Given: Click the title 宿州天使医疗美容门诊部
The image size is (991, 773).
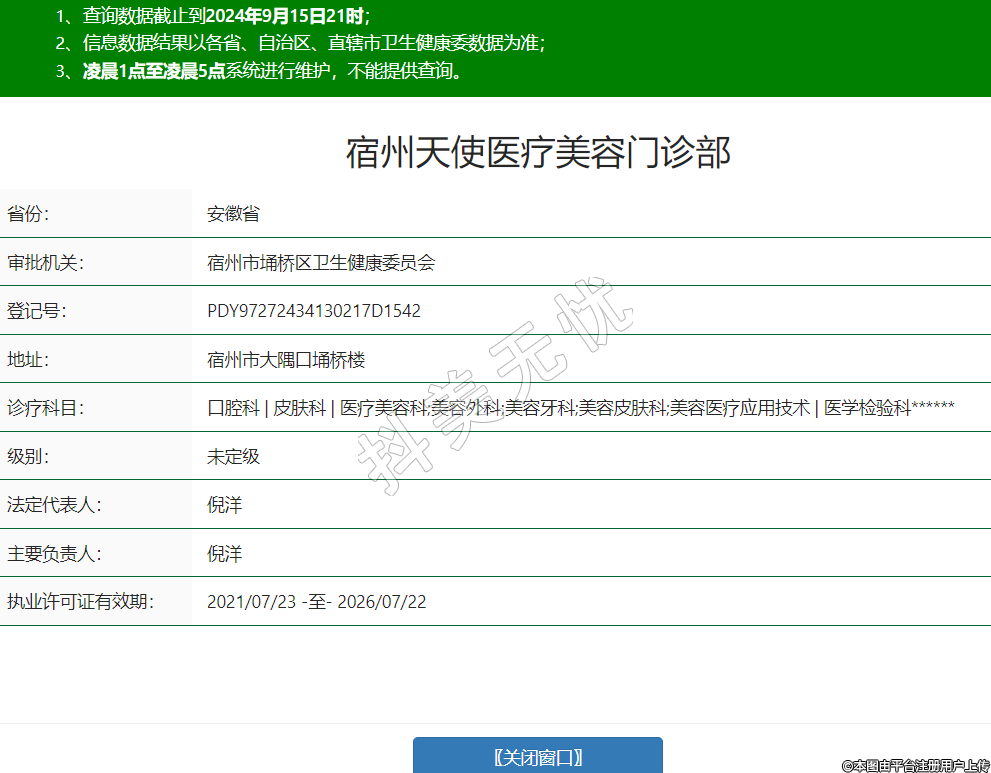Looking at the screenshot, I should coord(538,153).
